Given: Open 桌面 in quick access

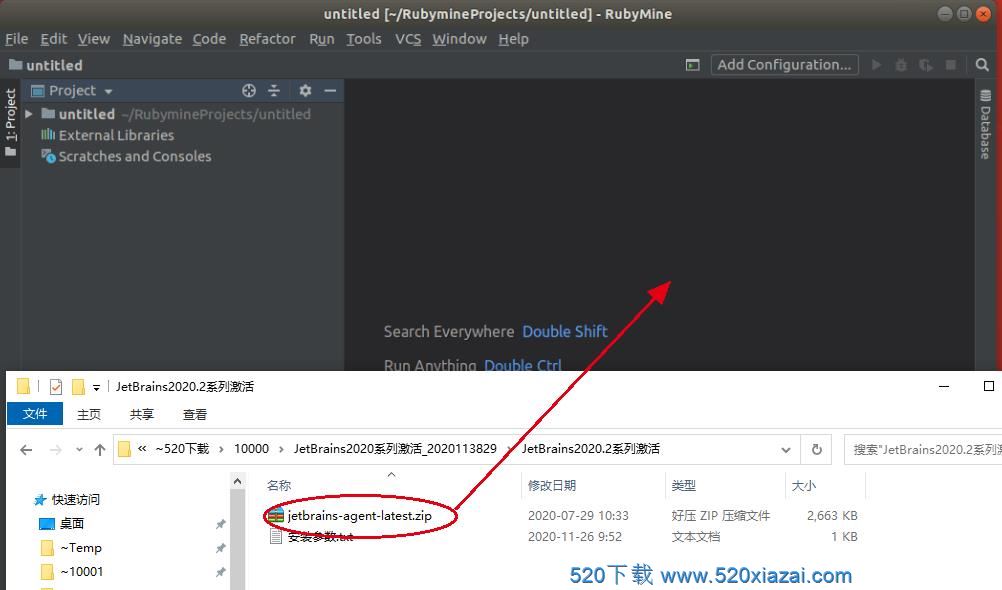Looking at the screenshot, I should (x=72, y=524).
